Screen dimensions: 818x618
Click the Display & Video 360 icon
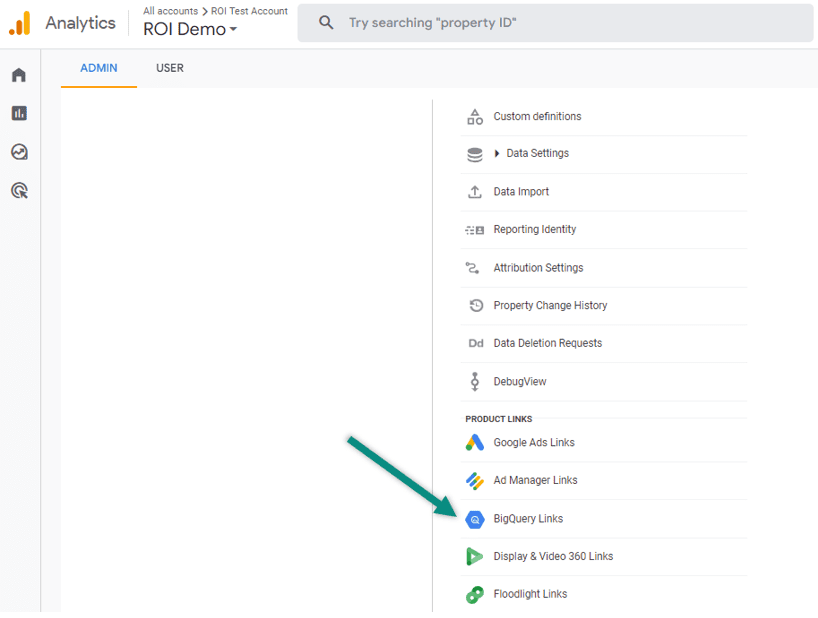[x=474, y=557]
